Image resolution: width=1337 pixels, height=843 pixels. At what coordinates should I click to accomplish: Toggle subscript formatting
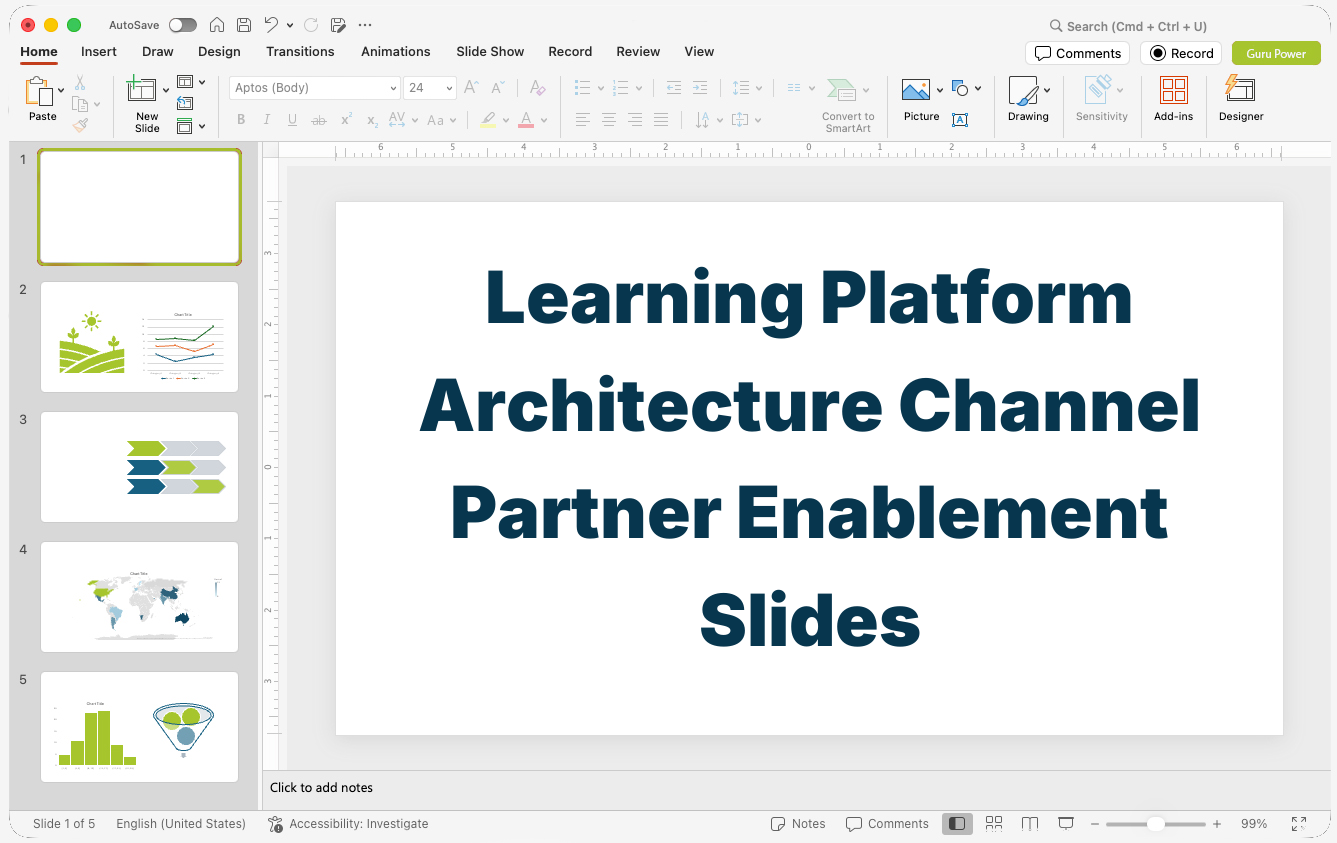pyautogui.click(x=372, y=120)
